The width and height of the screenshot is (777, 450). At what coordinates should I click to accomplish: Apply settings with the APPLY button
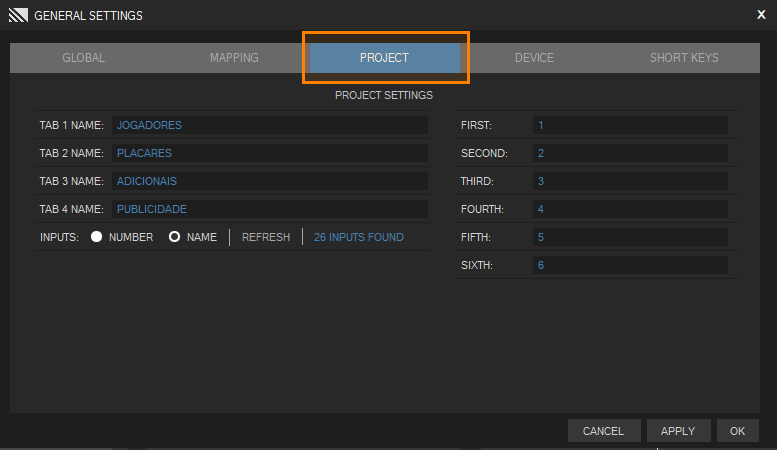point(677,431)
